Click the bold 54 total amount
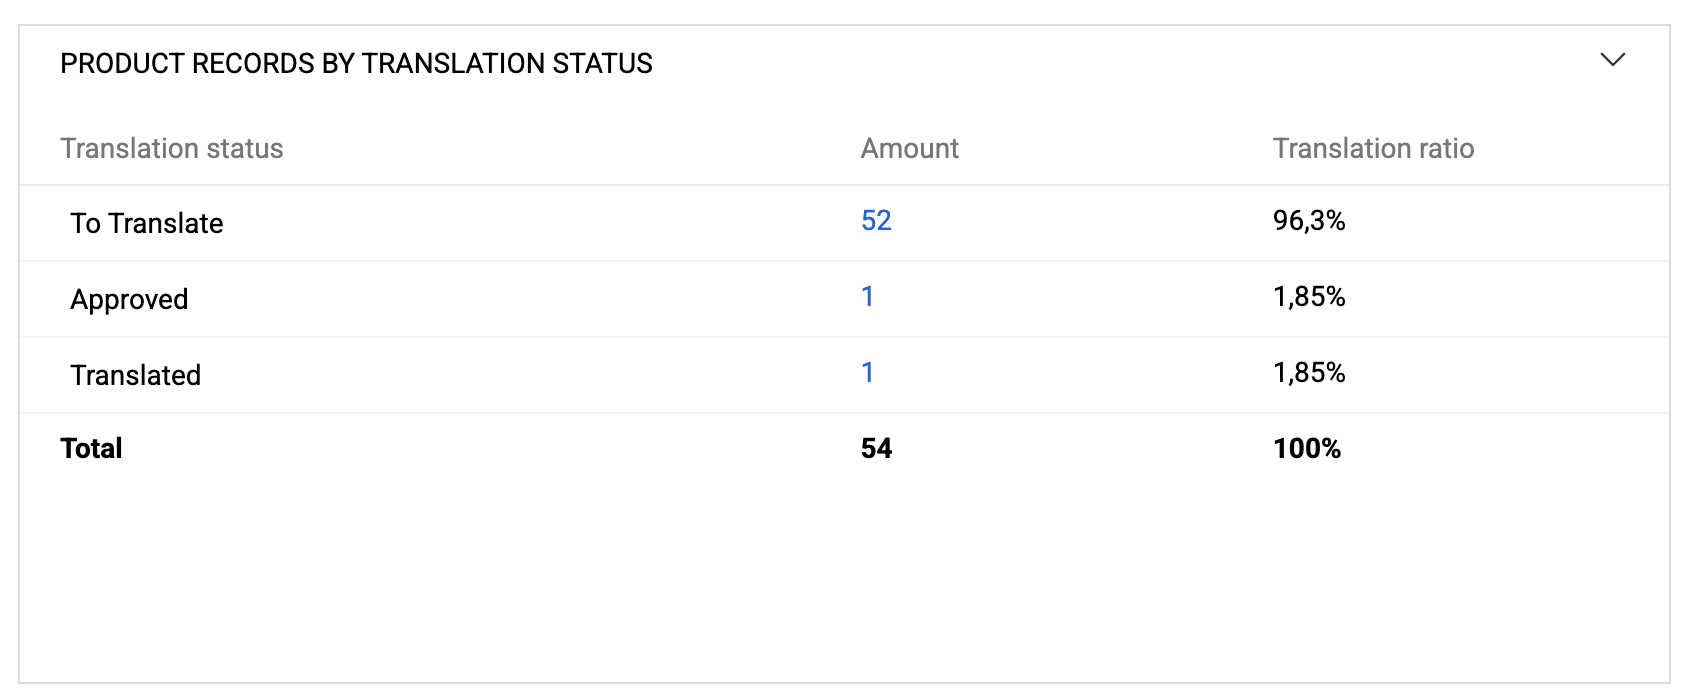Screen dimensions: 1702x696 876,448
